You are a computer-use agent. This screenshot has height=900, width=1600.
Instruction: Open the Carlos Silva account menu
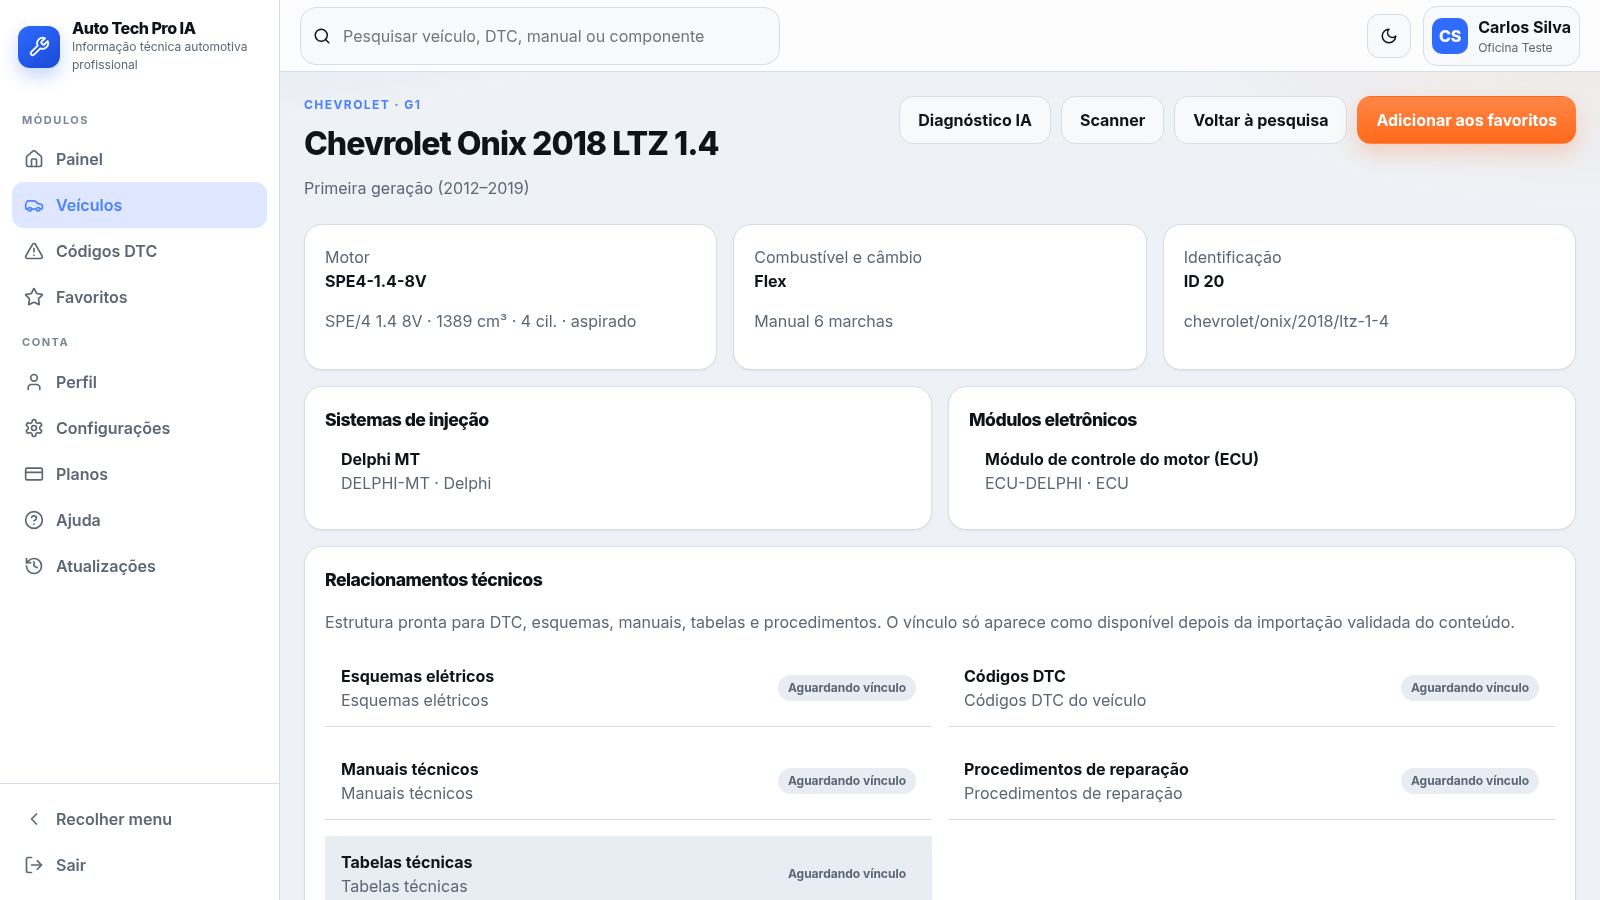(x=1501, y=36)
